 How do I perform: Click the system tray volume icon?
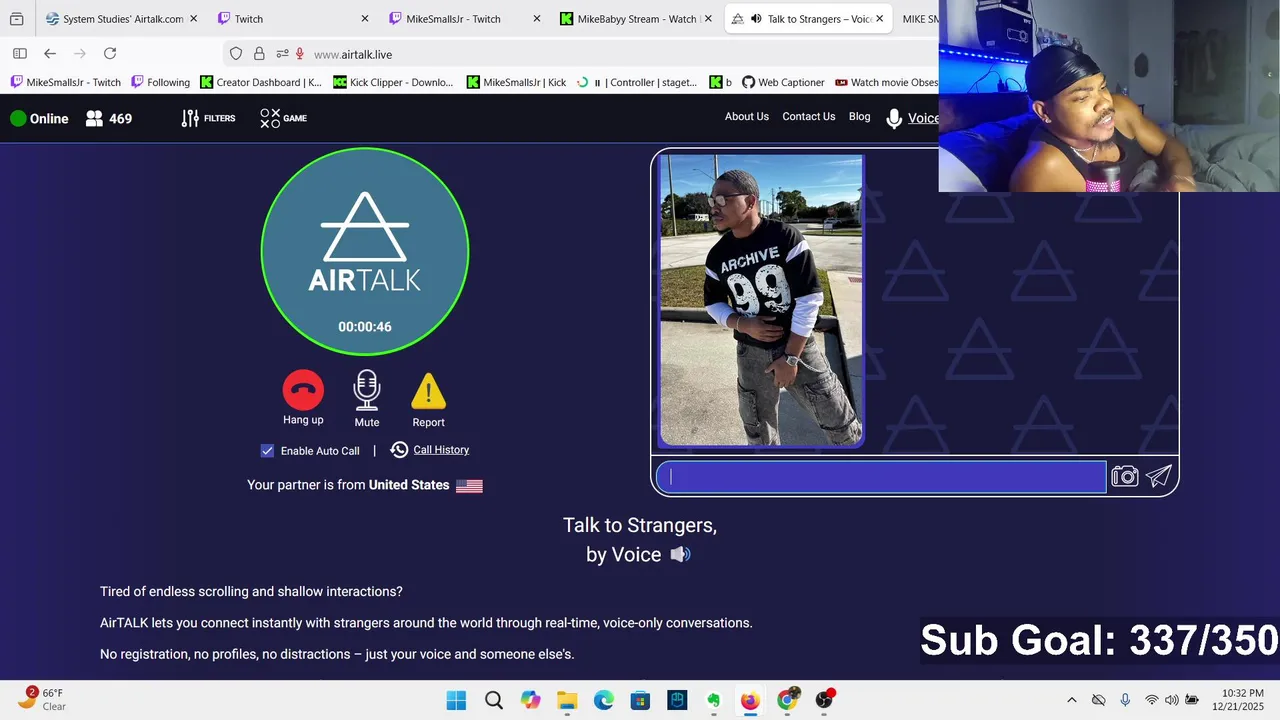tap(1172, 700)
